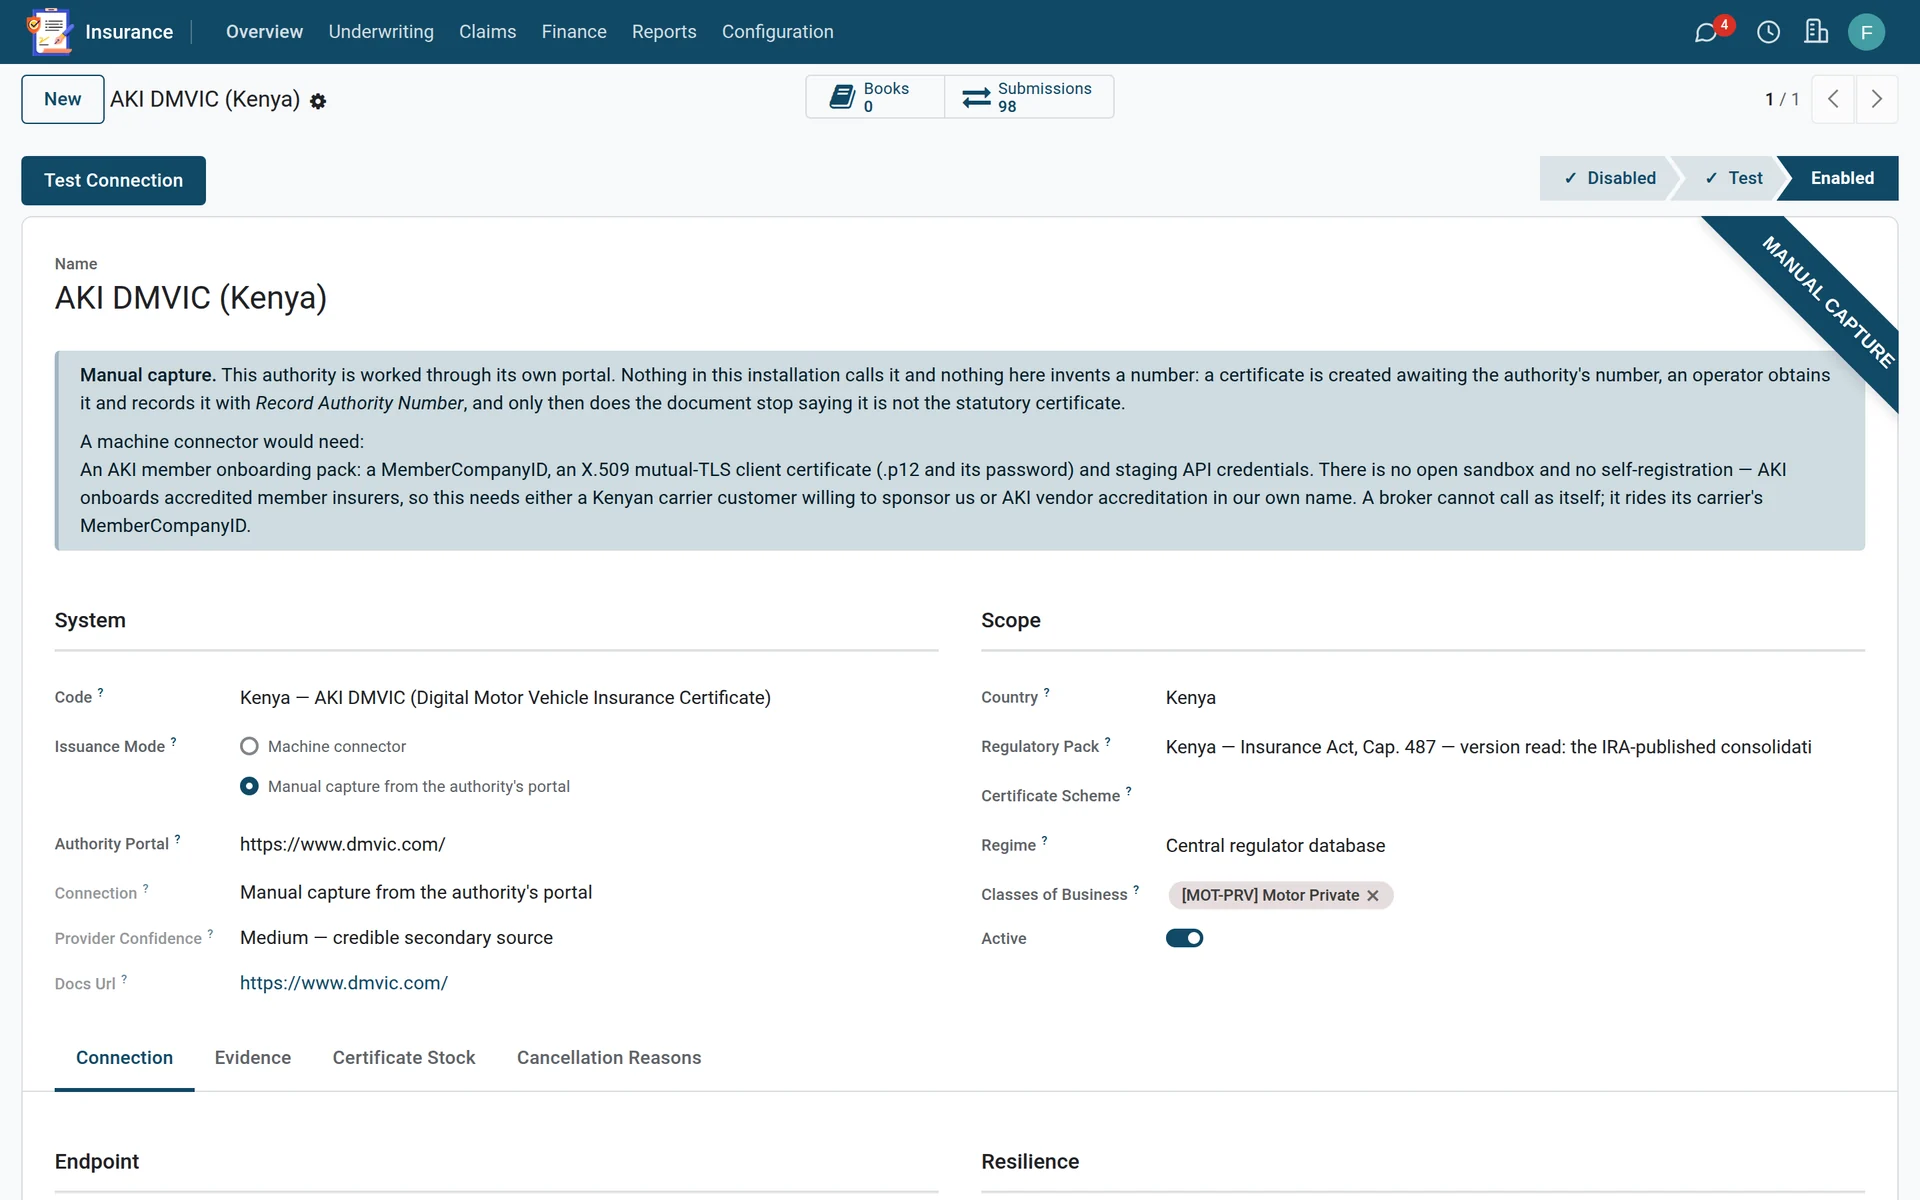Select Manual capture from authority's portal radio
This screenshot has width=1920, height=1200.
point(249,786)
